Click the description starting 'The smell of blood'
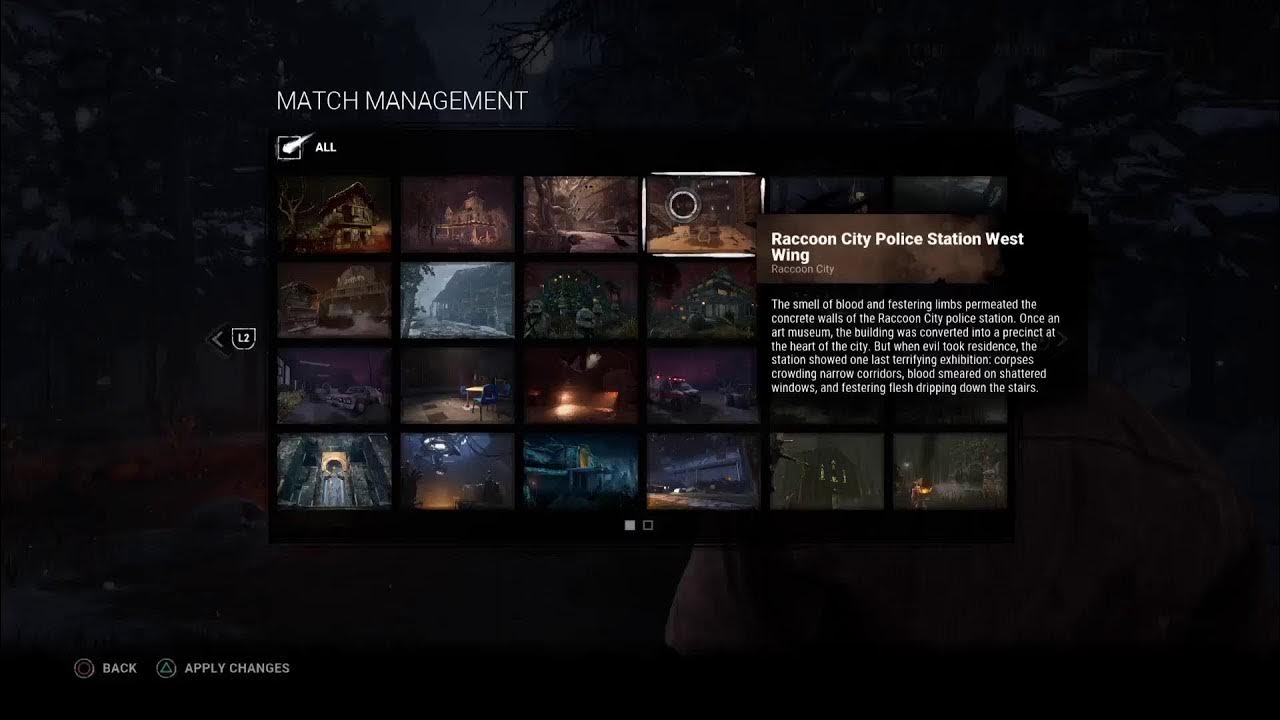This screenshot has height=720, width=1280. (915, 346)
